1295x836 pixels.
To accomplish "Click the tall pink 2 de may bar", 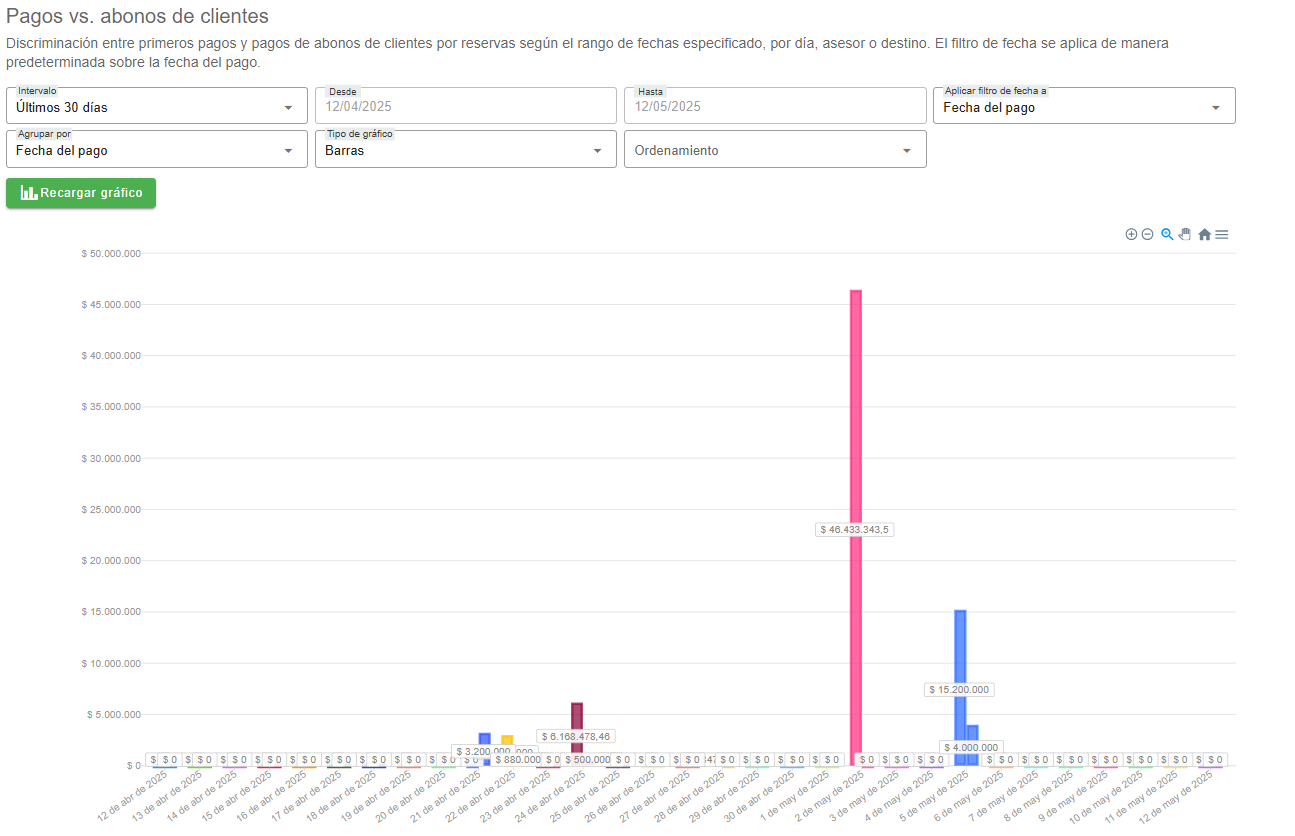I will coord(856,420).
